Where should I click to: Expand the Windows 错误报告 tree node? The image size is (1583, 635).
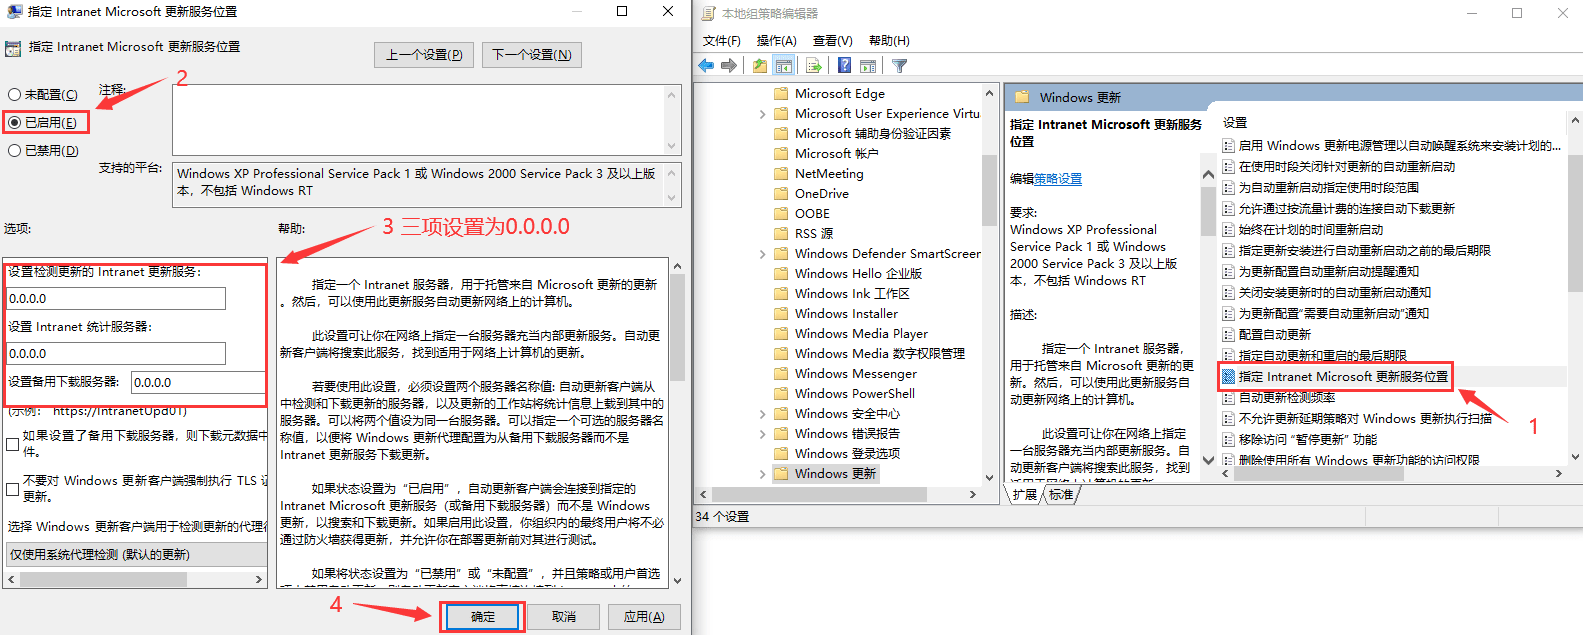pos(763,434)
